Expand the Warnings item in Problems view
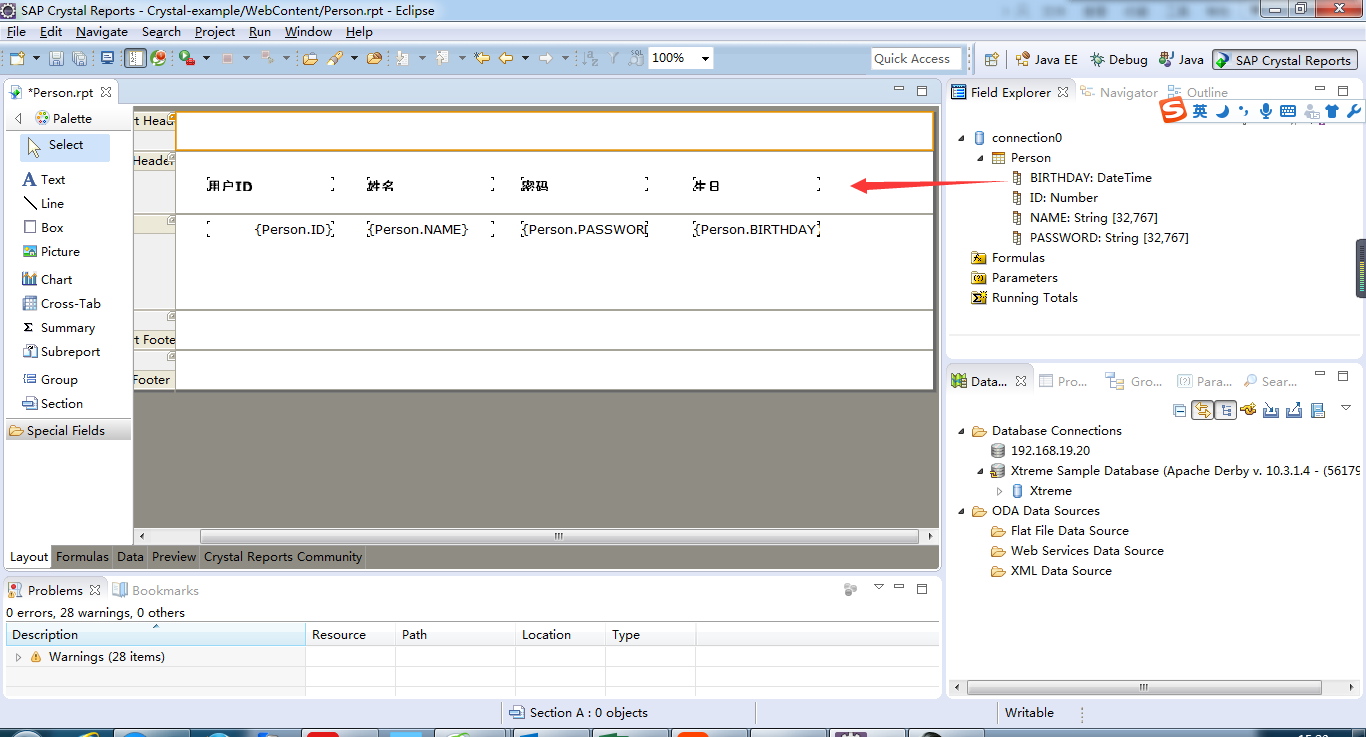Image resolution: width=1366 pixels, height=737 pixels. (18, 656)
